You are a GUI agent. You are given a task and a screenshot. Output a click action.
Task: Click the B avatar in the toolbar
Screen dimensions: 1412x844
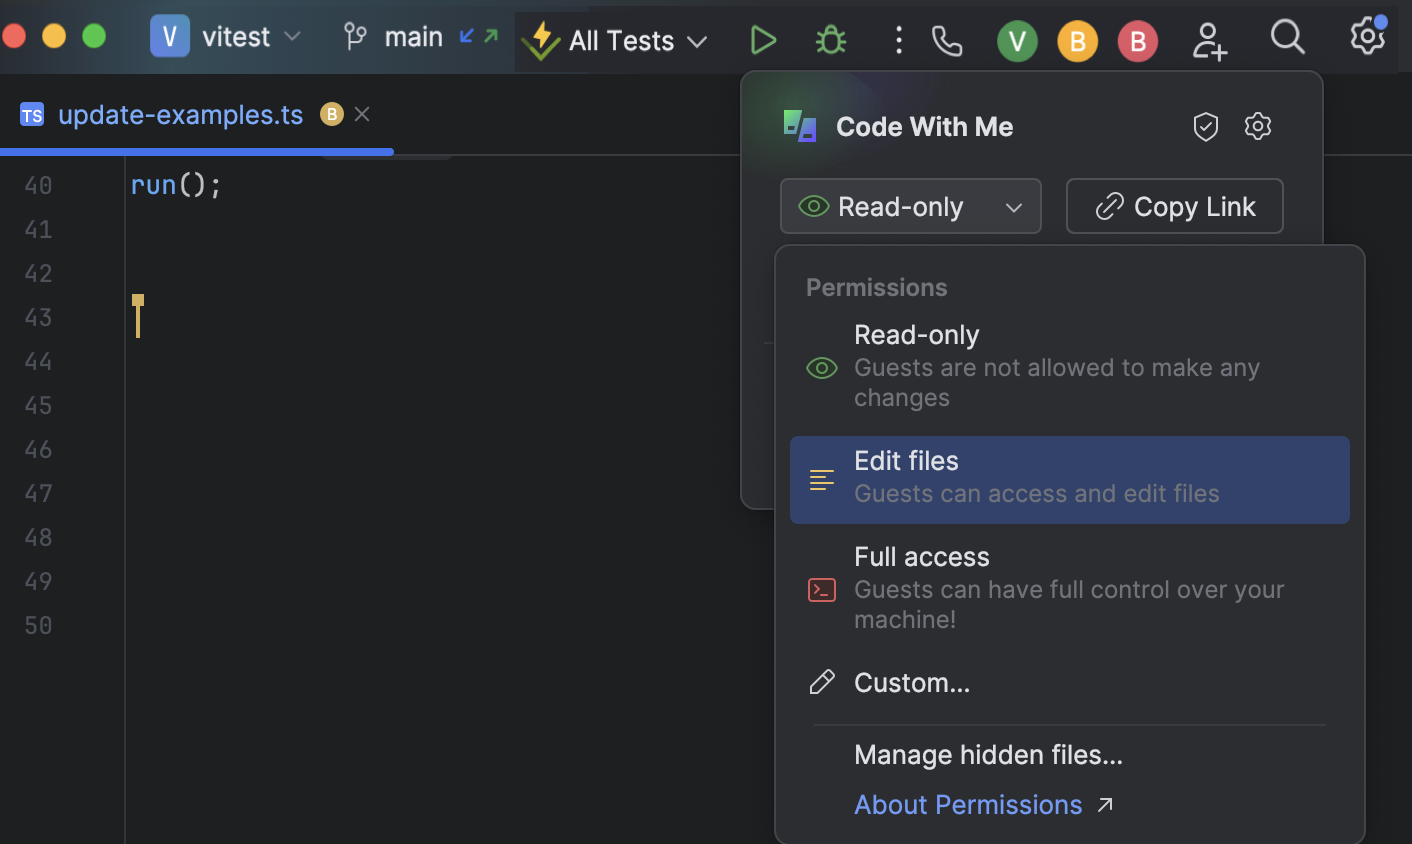click(1077, 40)
